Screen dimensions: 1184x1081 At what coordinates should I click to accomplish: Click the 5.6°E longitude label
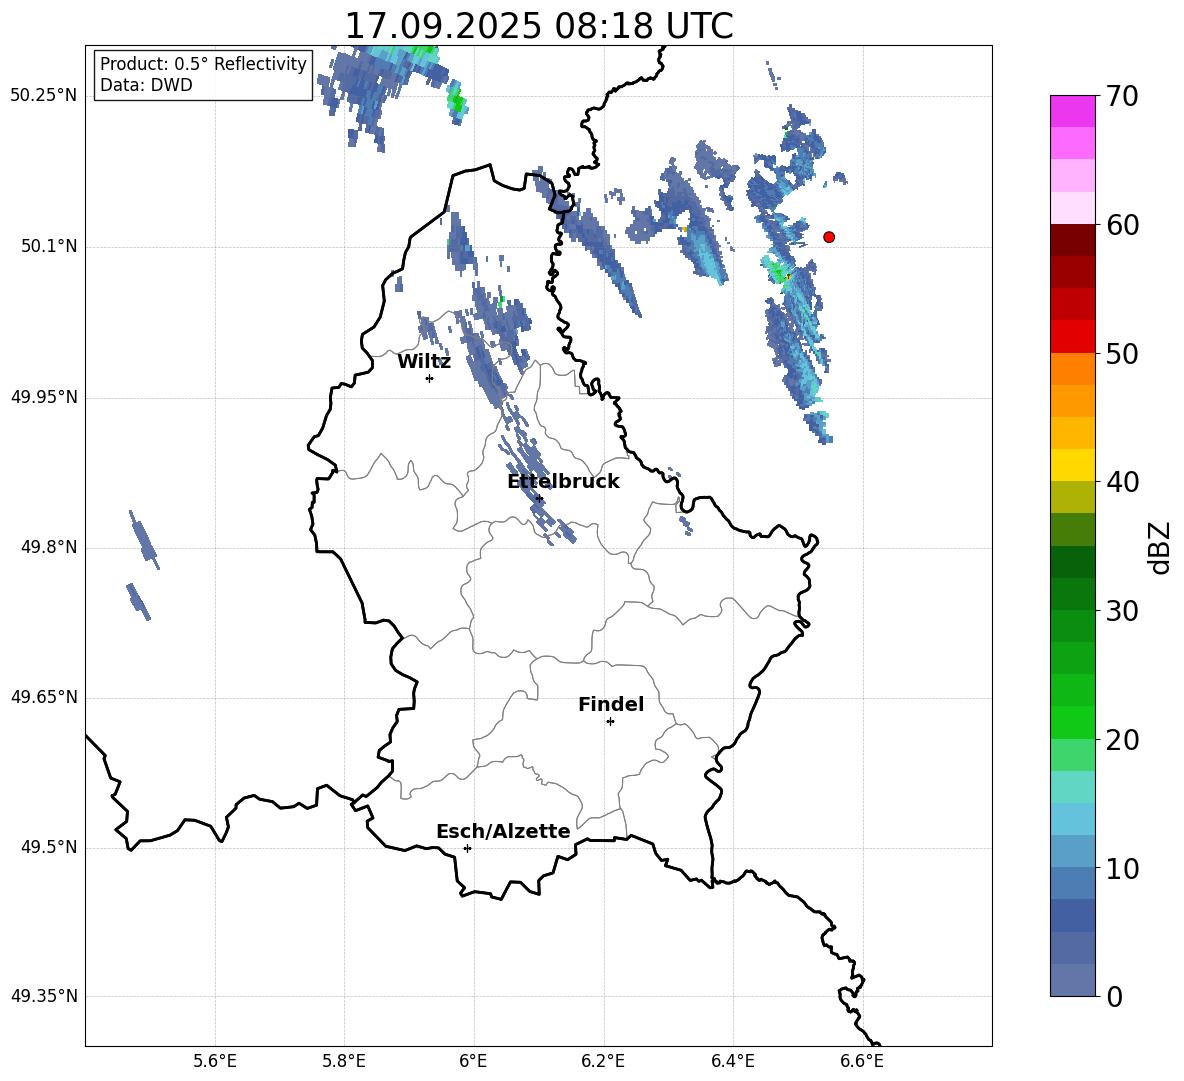pos(215,1061)
